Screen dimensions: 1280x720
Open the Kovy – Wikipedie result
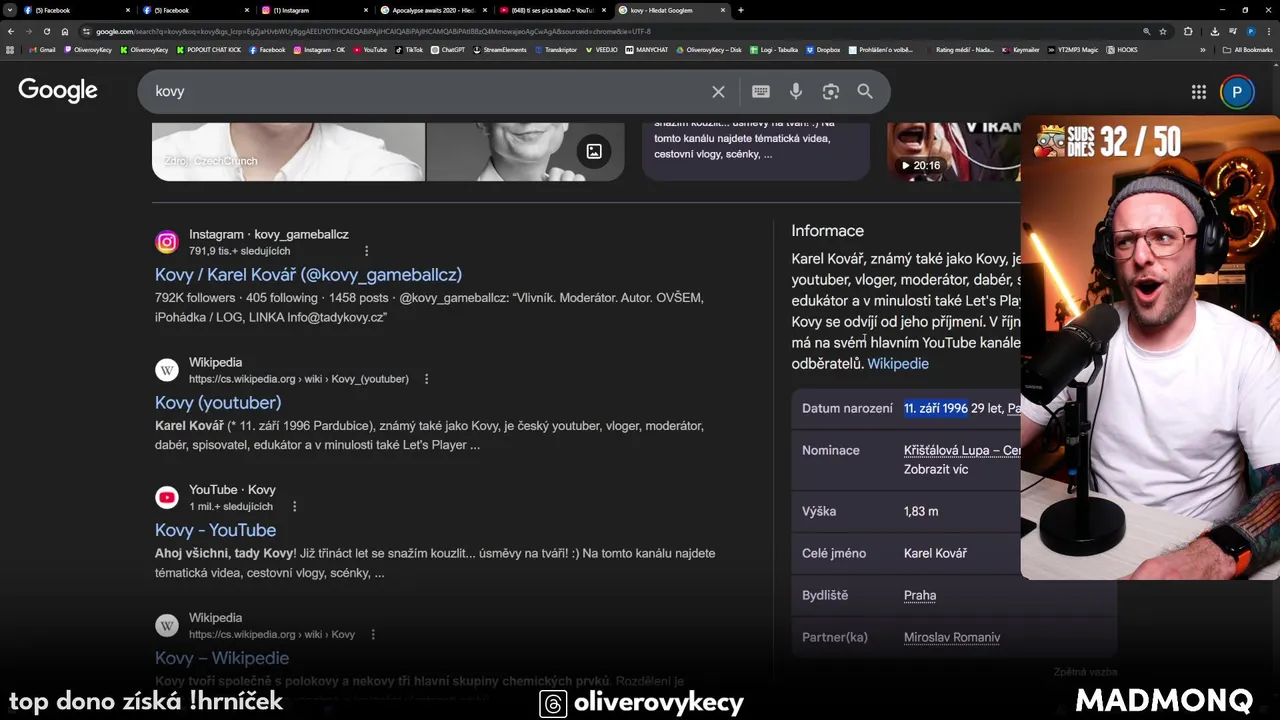point(222,658)
